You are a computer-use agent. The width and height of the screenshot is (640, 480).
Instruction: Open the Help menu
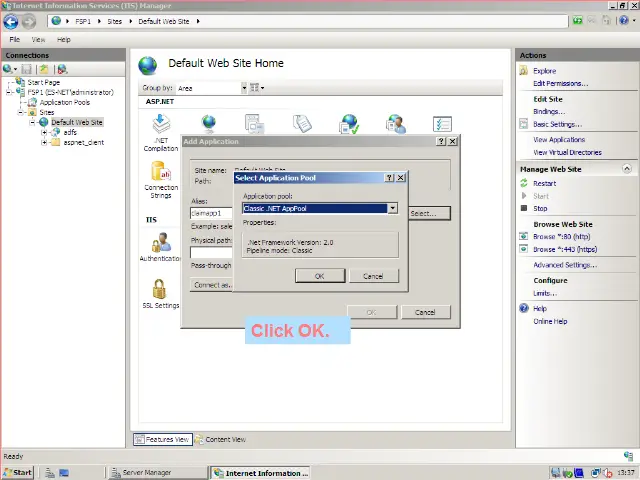click(64, 40)
